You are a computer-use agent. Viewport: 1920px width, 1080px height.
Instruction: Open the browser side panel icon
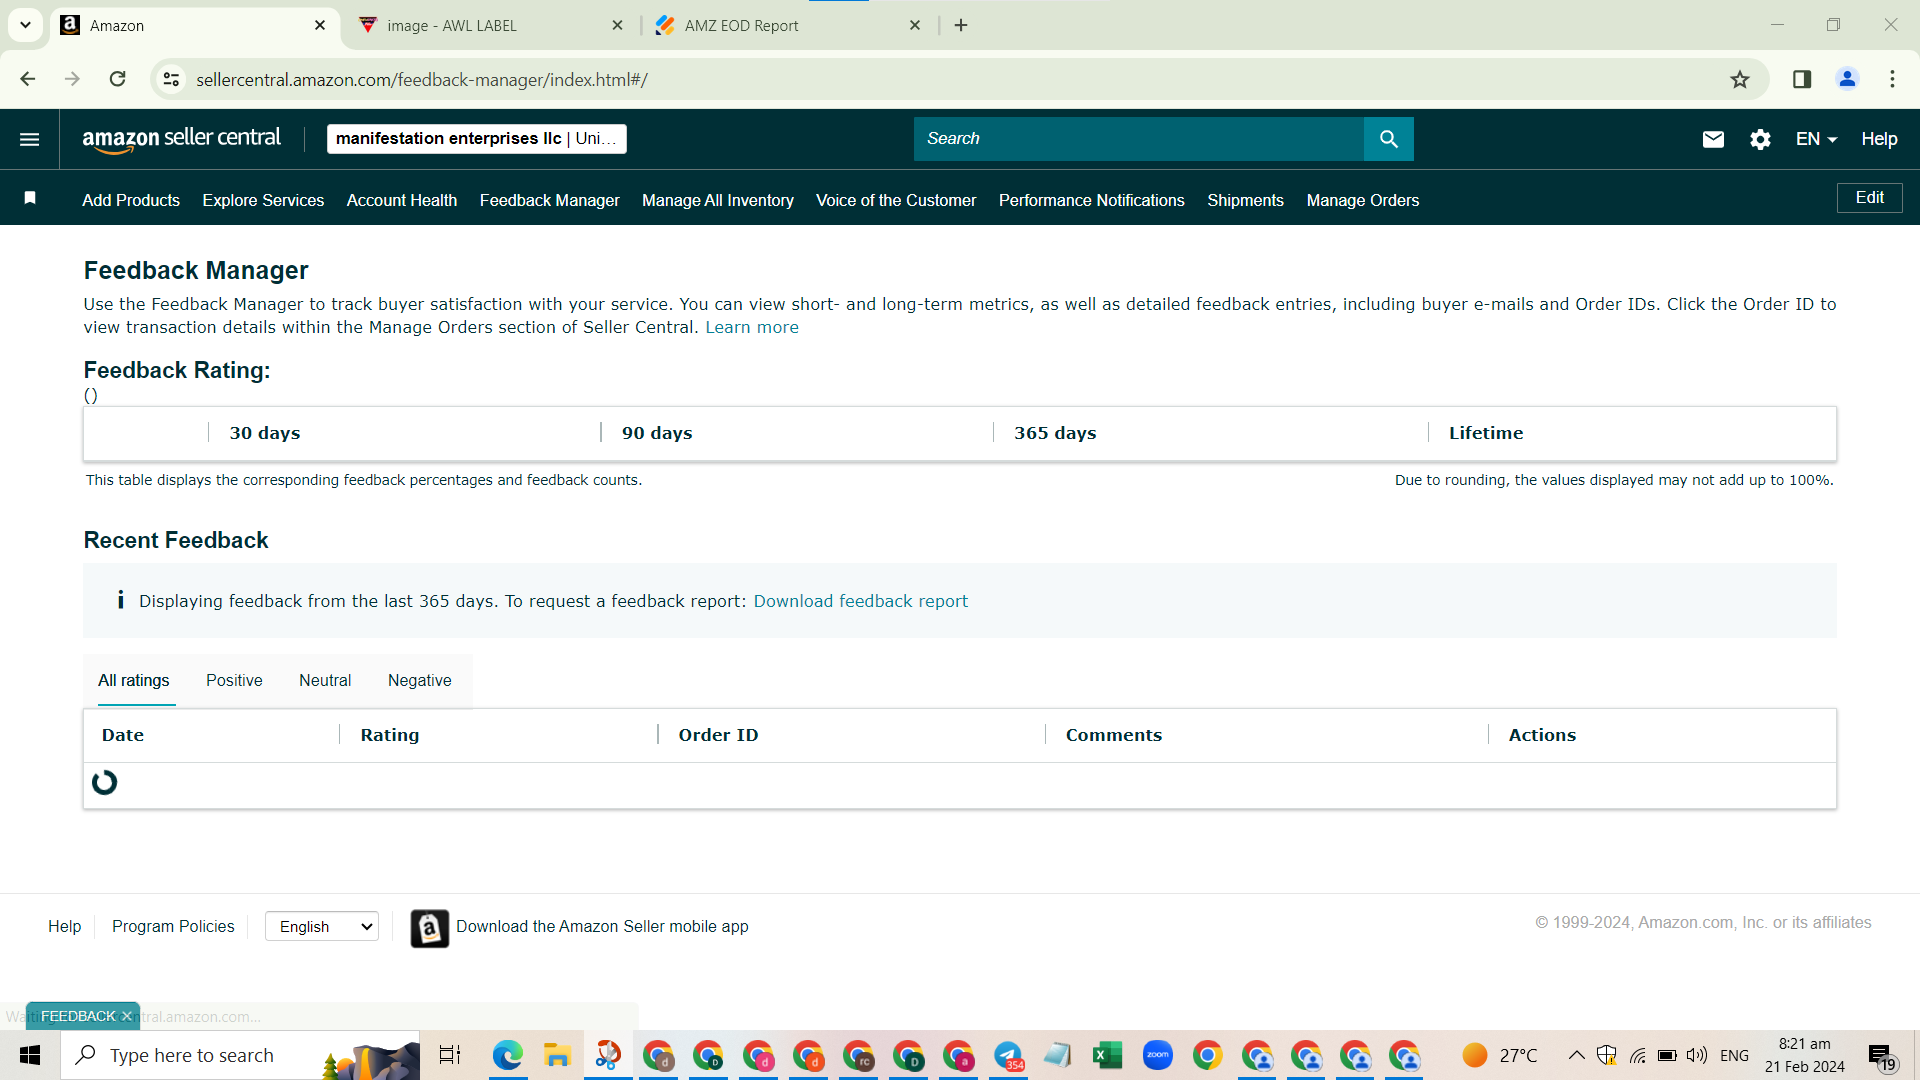click(x=1802, y=80)
